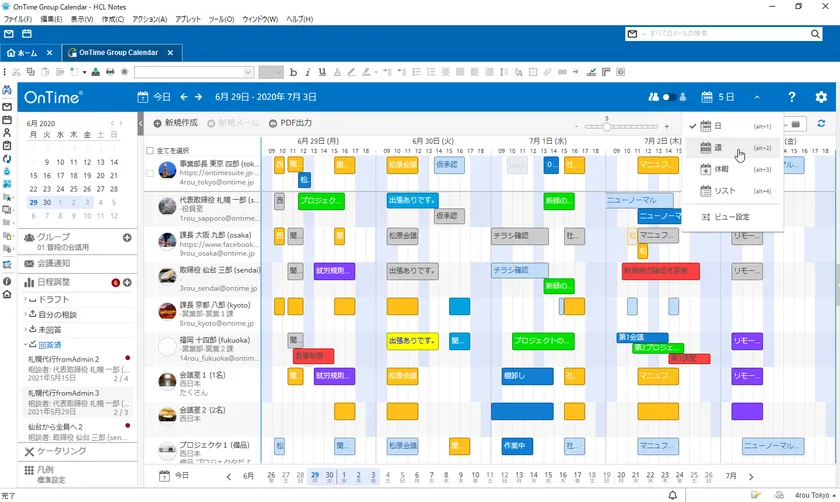The width and height of the screenshot is (840, 502).
Task: Collapse the left panel handle
Action: pyautogui.click(x=140, y=124)
